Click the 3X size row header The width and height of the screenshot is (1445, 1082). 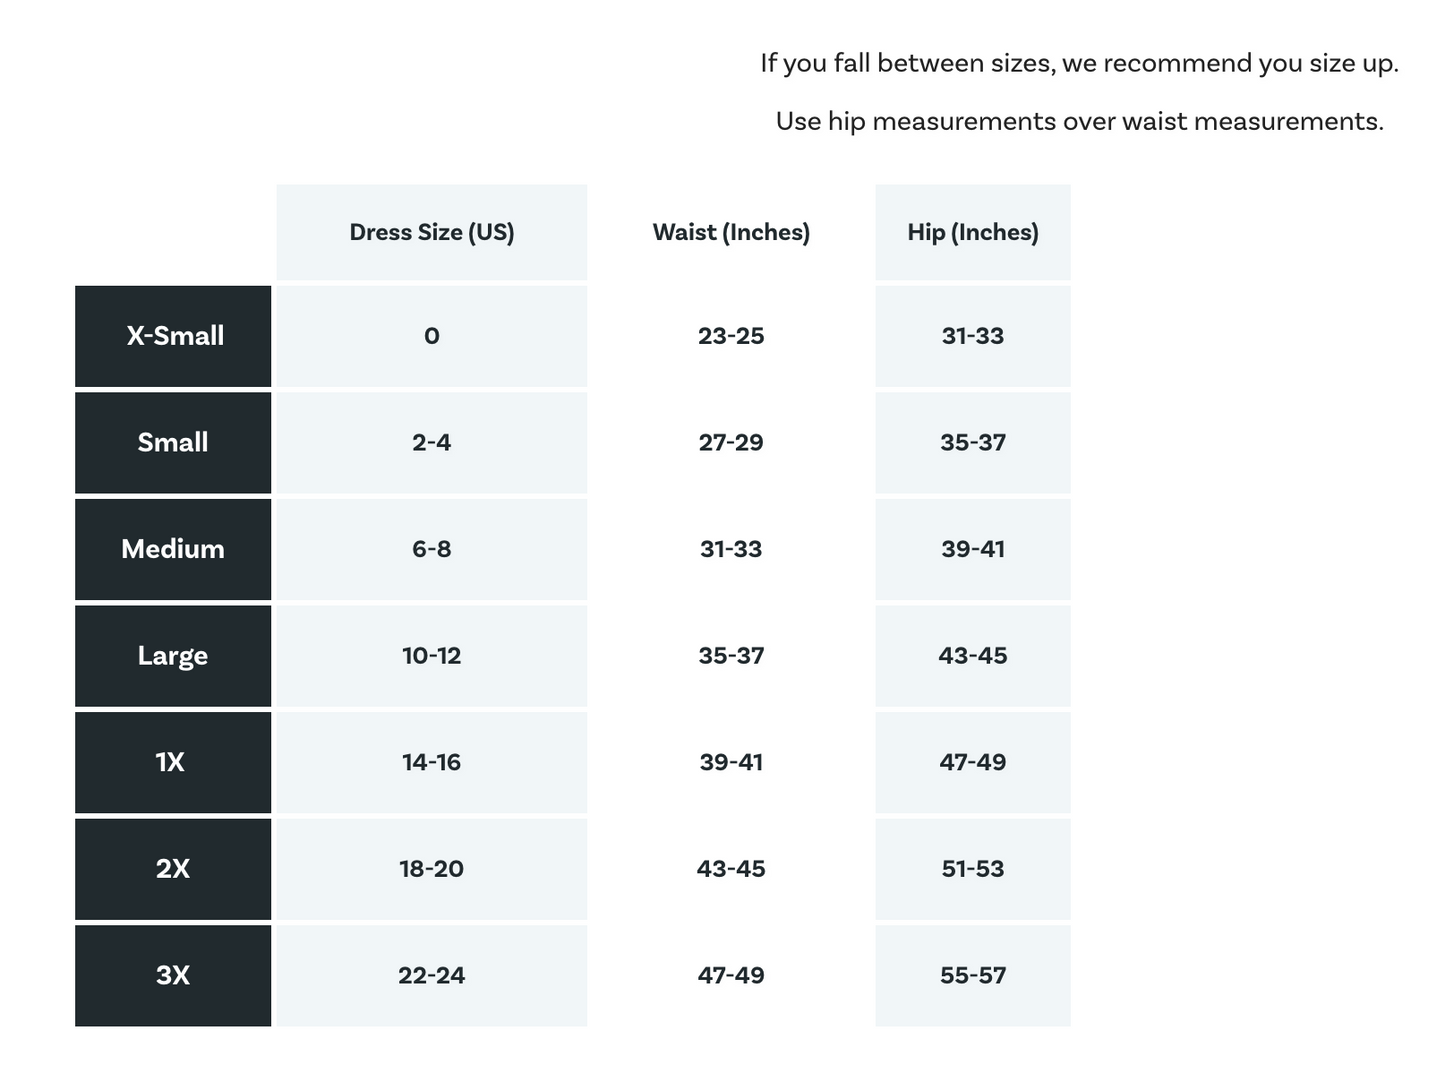173,975
